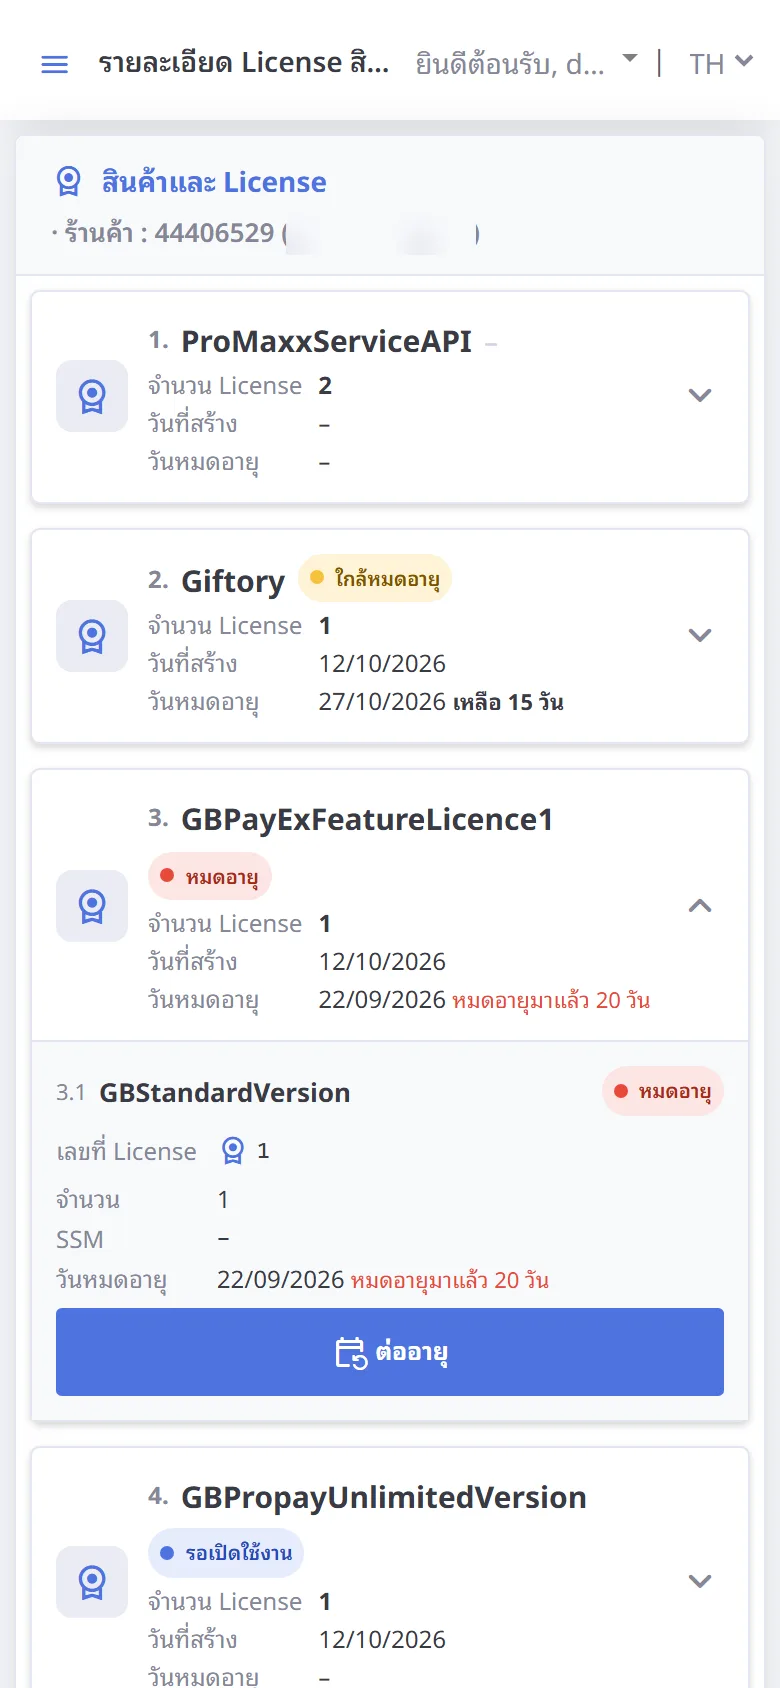Image resolution: width=780 pixels, height=1688 pixels.
Task: Click the shop number 44406529
Action: pyautogui.click(x=214, y=233)
